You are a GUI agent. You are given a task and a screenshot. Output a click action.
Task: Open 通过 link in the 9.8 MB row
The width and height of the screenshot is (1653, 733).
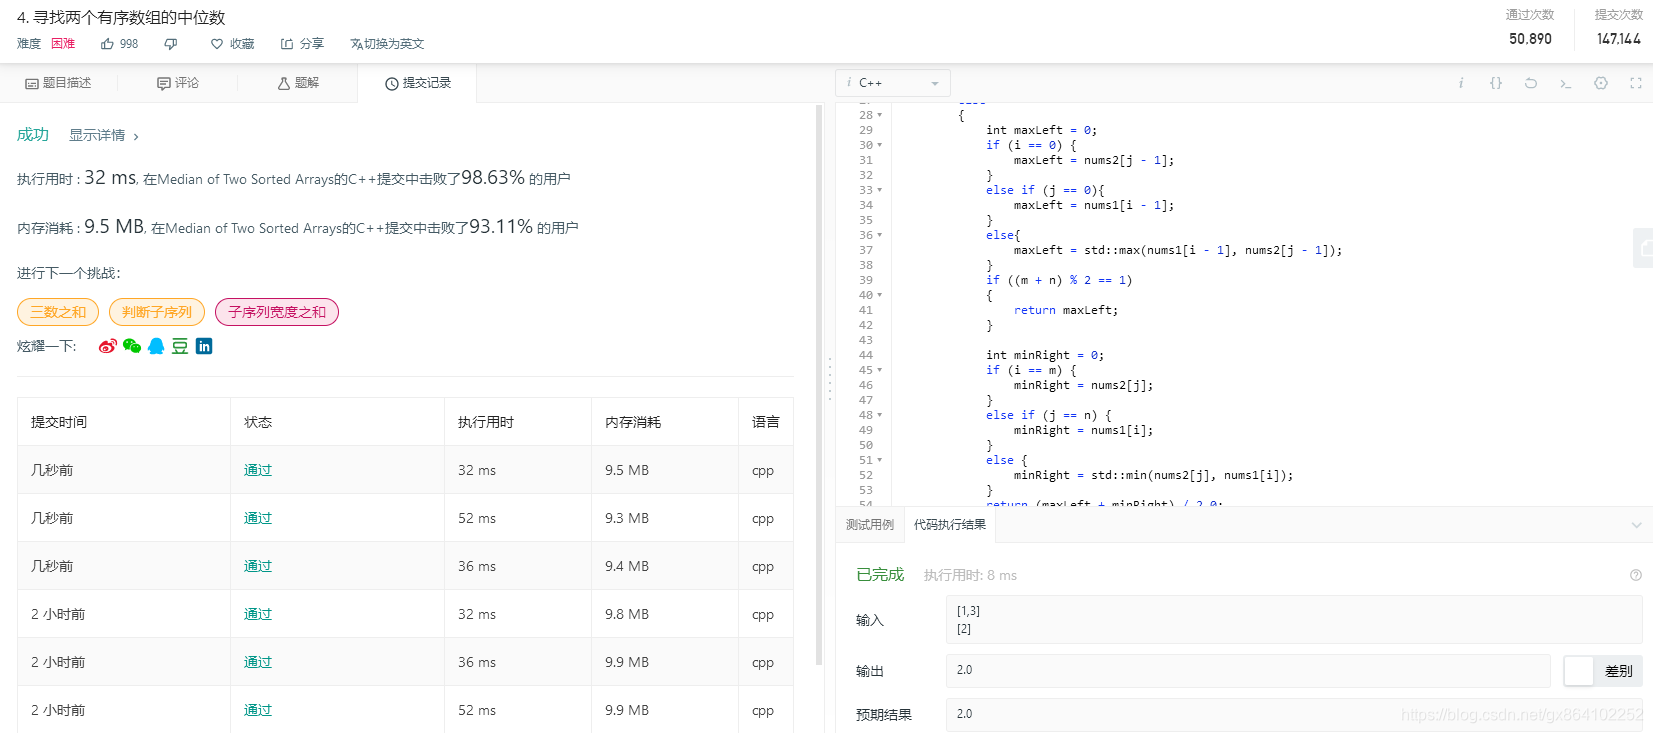258,614
